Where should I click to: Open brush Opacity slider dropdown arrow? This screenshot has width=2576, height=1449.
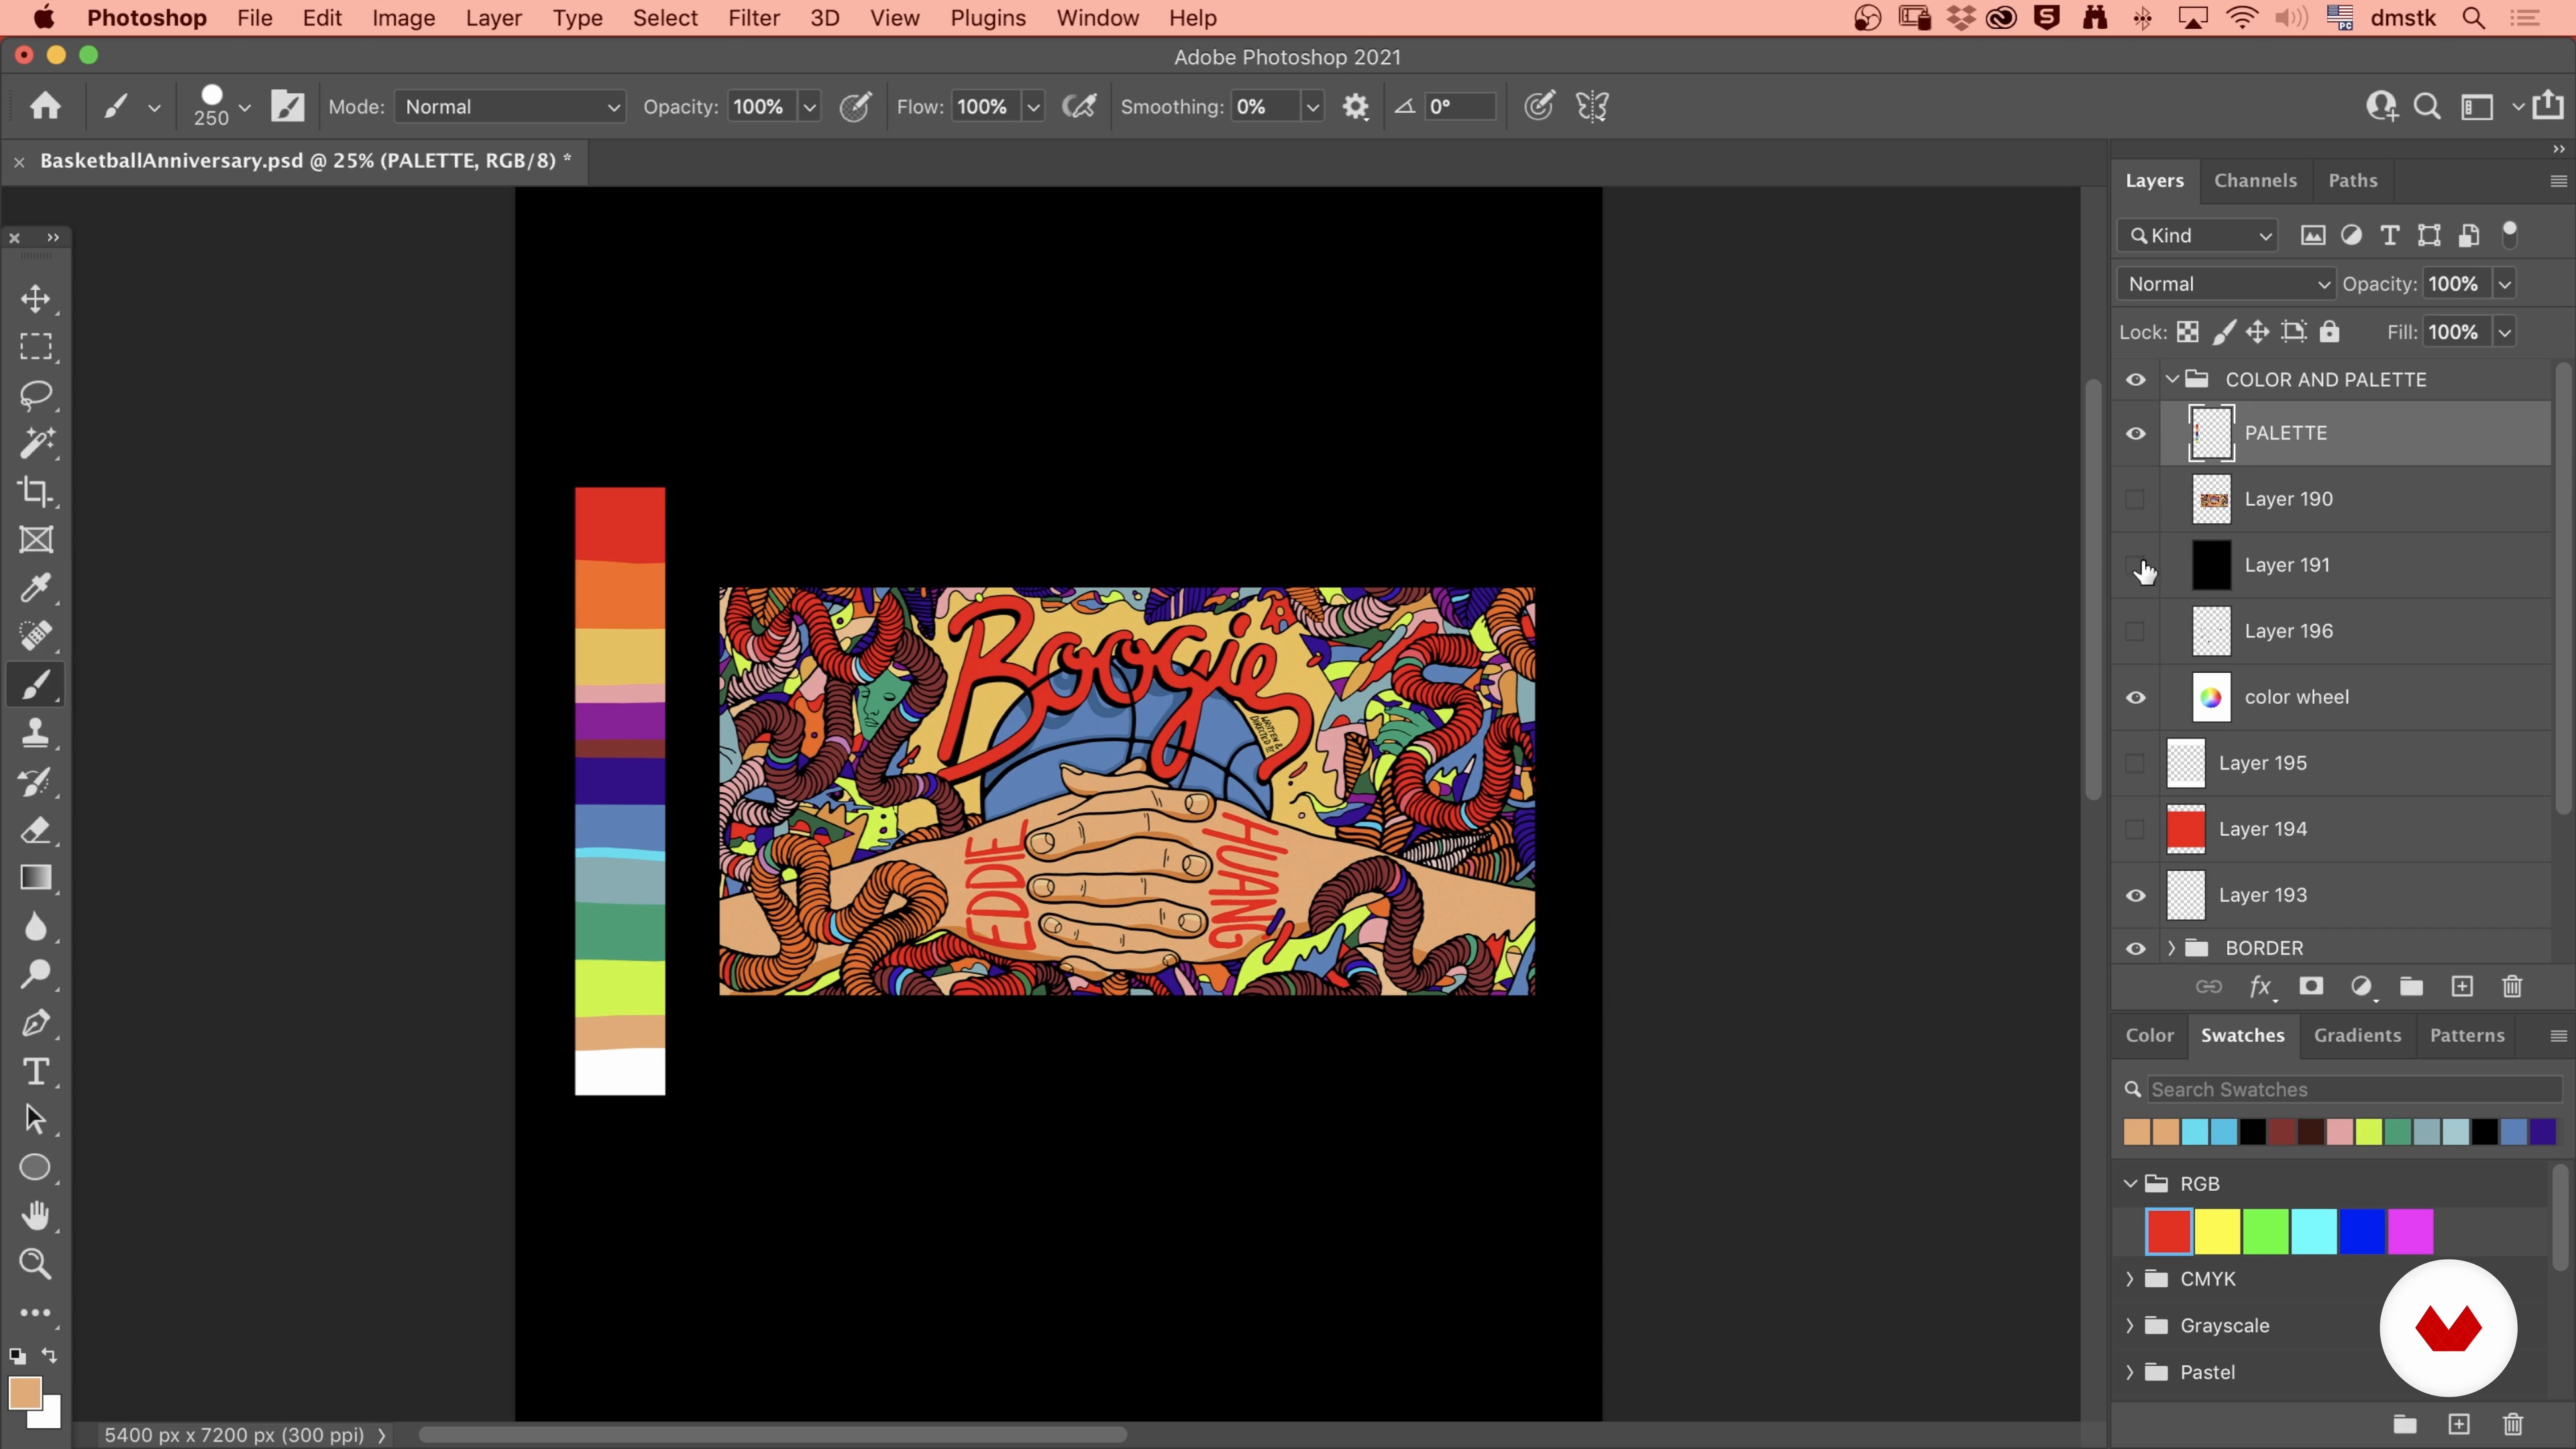tap(809, 106)
